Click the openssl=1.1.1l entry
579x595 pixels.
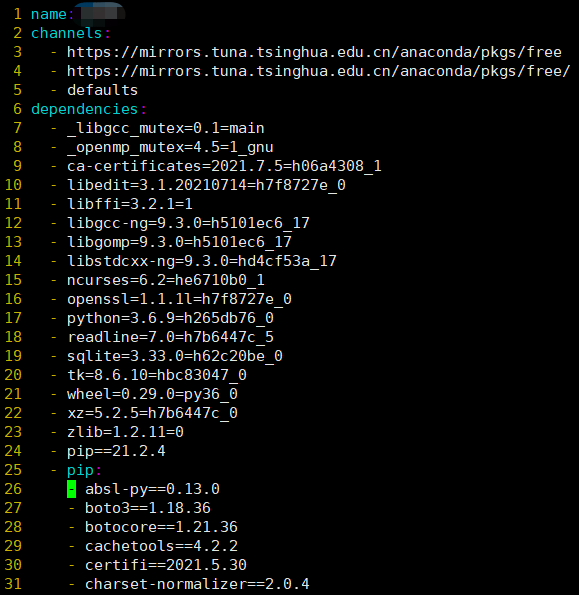point(179,299)
